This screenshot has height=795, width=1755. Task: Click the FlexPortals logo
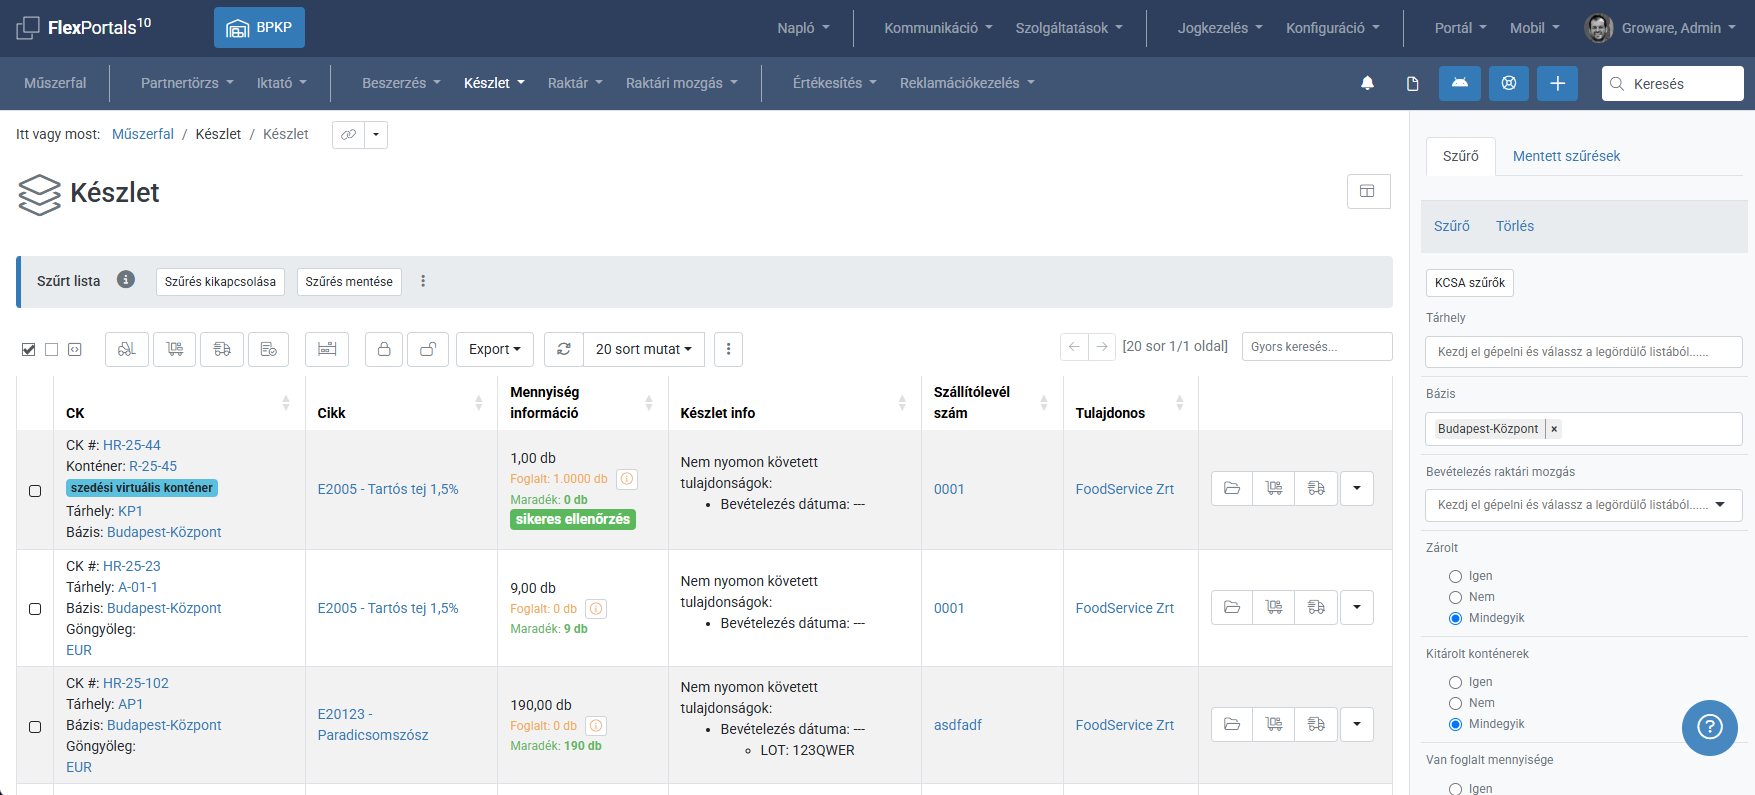[84, 27]
